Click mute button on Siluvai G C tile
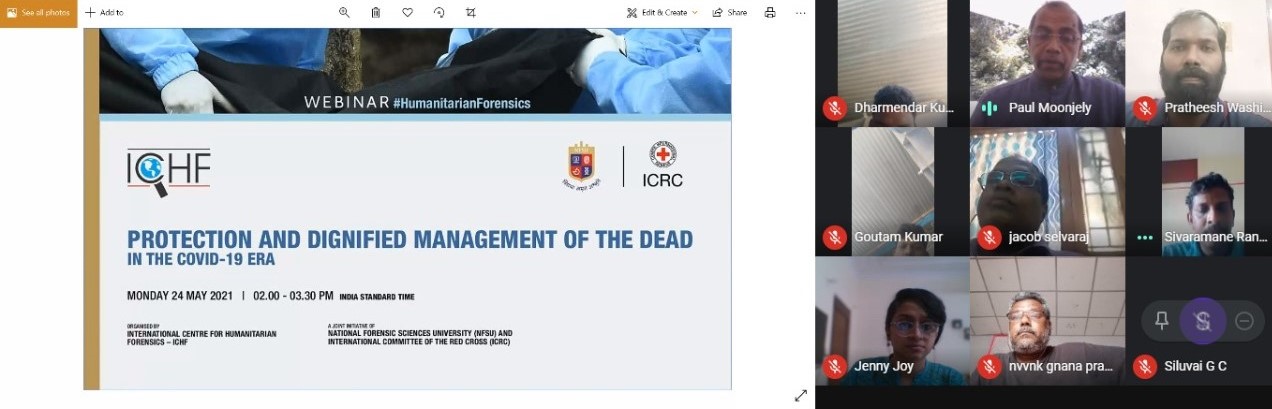Image resolution: width=1272 pixels, height=409 pixels. pos(1202,321)
